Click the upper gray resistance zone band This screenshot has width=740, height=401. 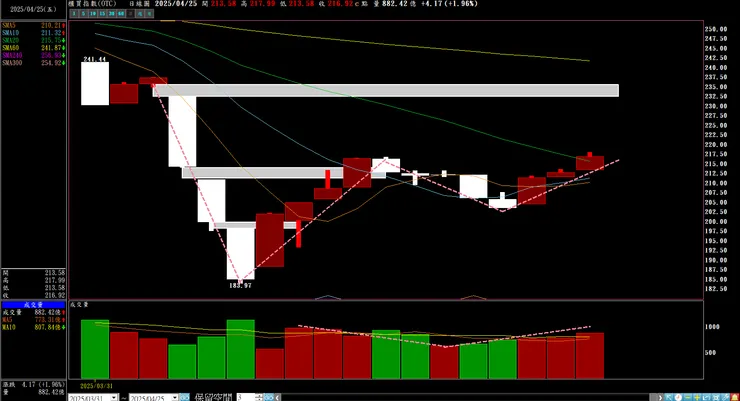click(386, 91)
